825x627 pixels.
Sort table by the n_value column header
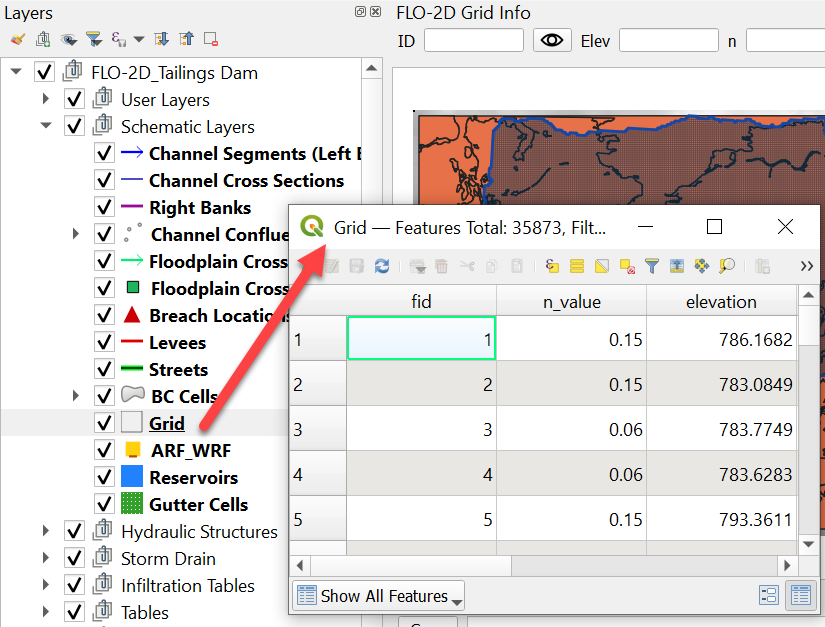point(571,302)
